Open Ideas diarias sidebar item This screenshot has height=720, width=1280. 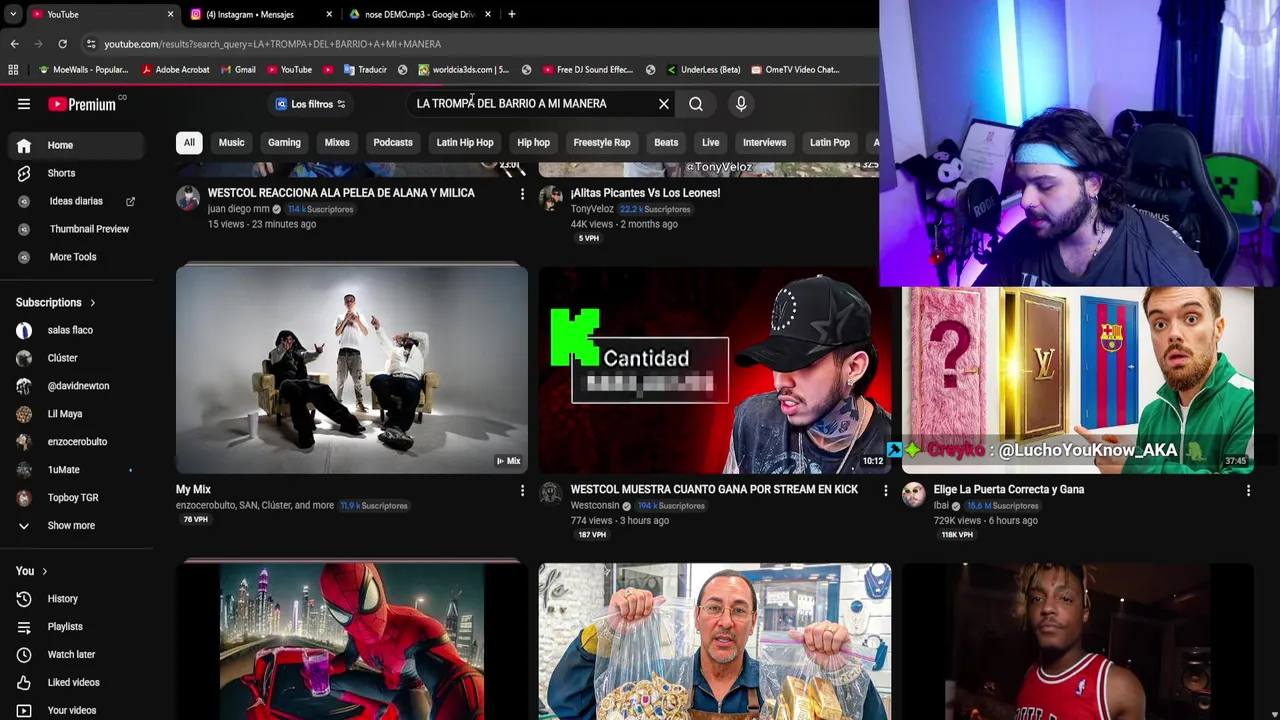[x=76, y=201]
